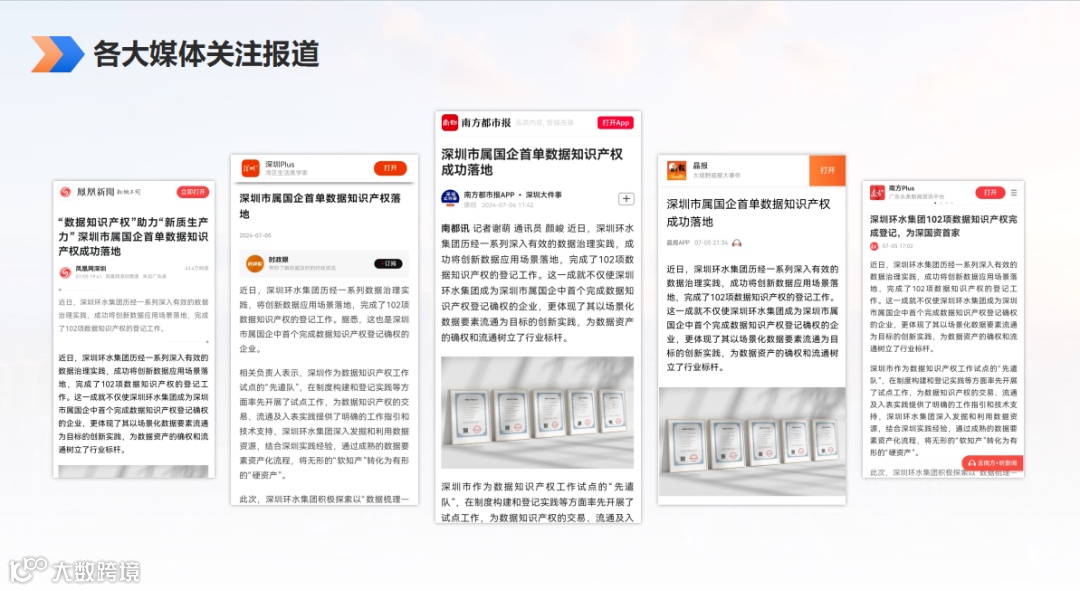Tap the red 打开 button on 南方Plus card
Screen dimensions: 1080x591
pyautogui.click(x=990, y=193)
